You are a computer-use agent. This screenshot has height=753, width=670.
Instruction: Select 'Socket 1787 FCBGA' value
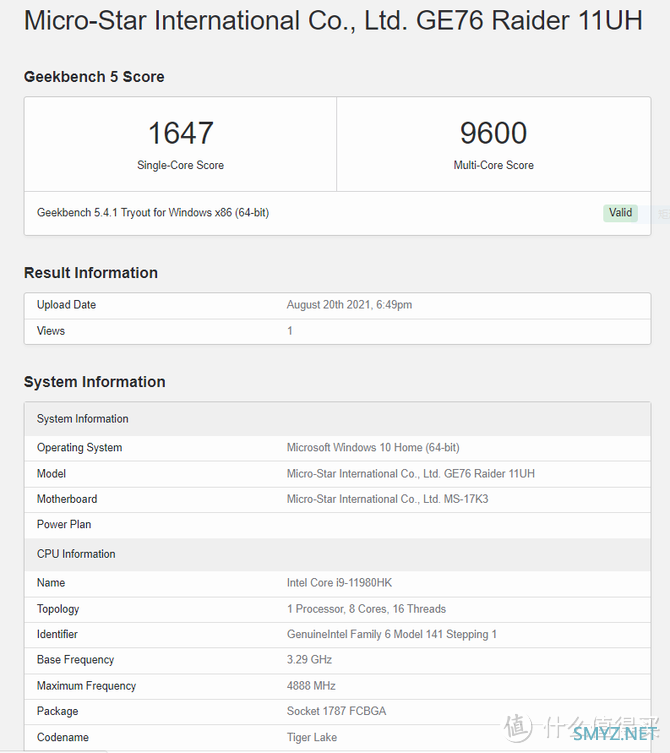pos(336,711)
